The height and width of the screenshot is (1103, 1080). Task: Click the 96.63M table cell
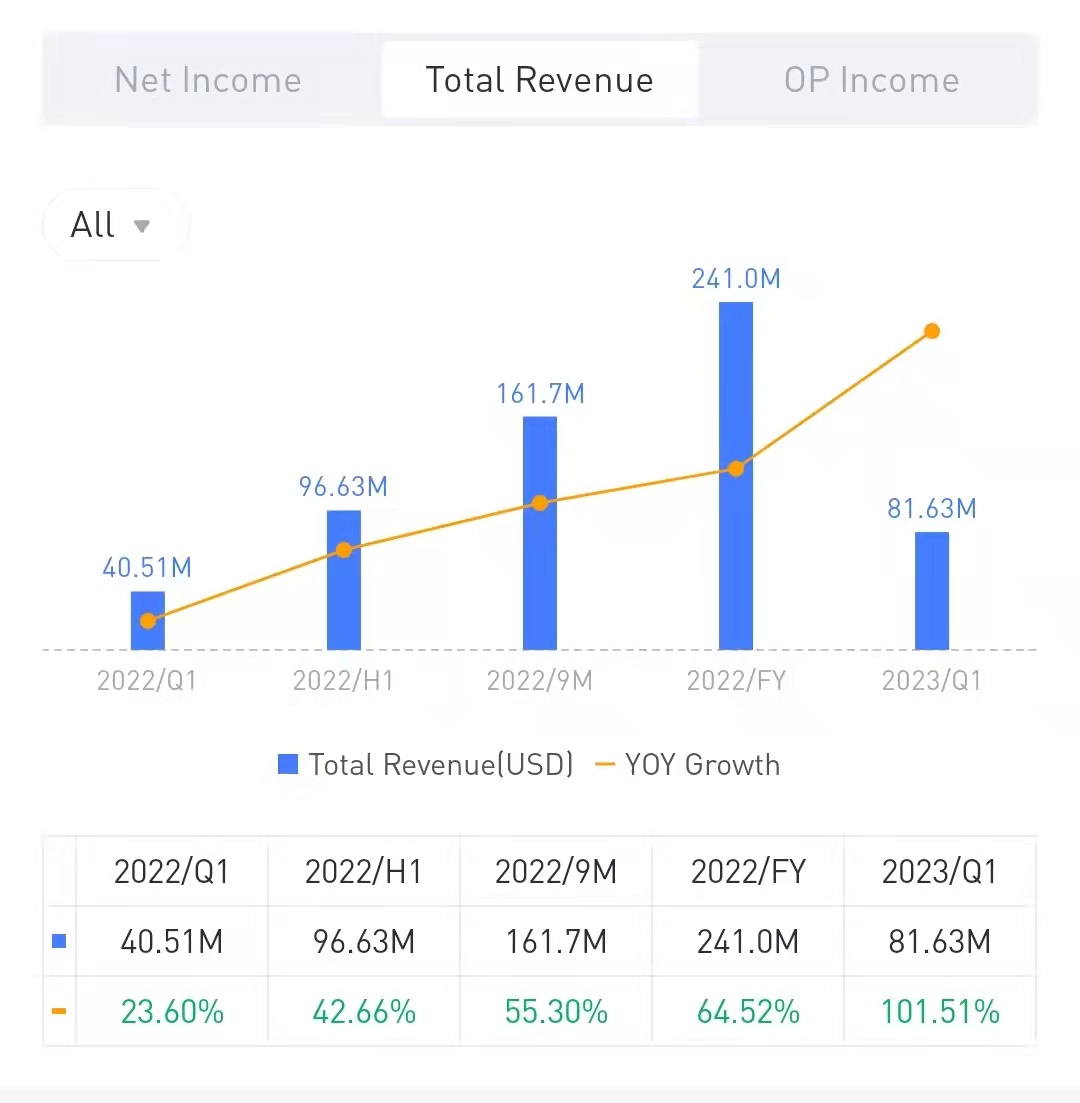[364, 941]
